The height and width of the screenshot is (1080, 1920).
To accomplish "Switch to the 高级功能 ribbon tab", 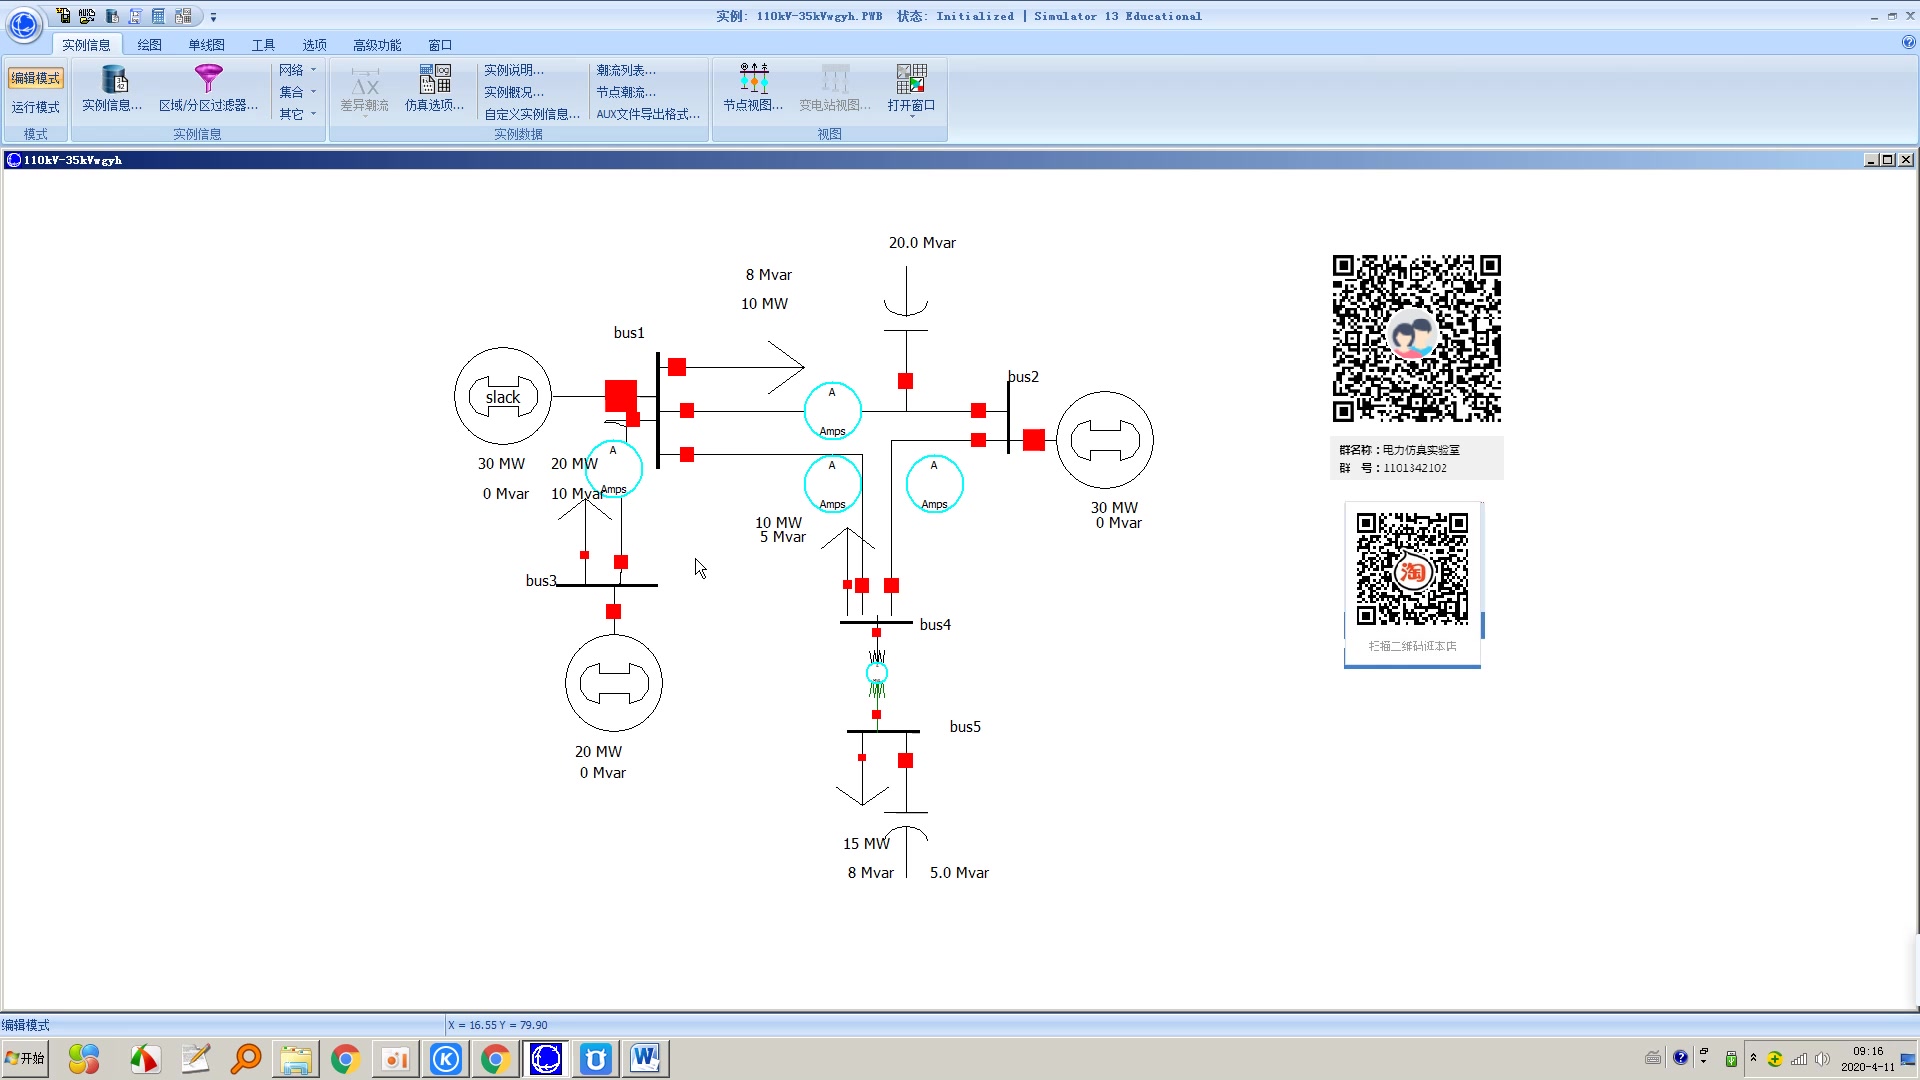I will (x=377, y=45).
